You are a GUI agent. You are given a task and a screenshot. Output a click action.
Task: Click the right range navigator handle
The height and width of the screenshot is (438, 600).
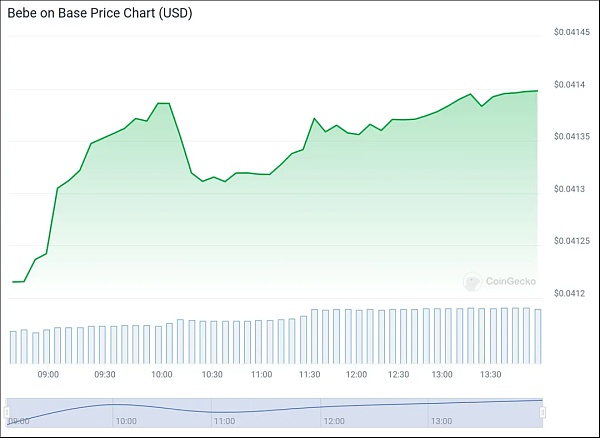pyautogui.click(x=543, y=412)
